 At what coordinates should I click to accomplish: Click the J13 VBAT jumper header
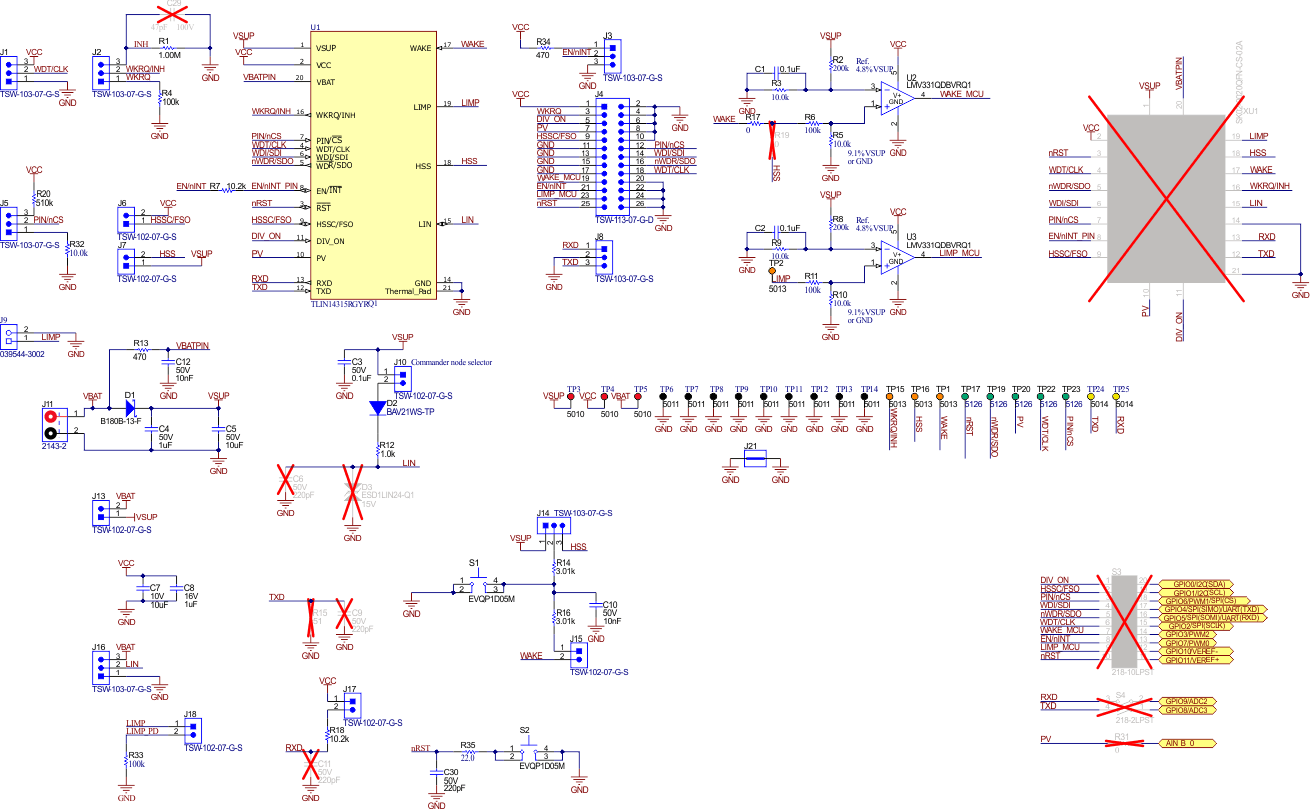coord(100,511)
